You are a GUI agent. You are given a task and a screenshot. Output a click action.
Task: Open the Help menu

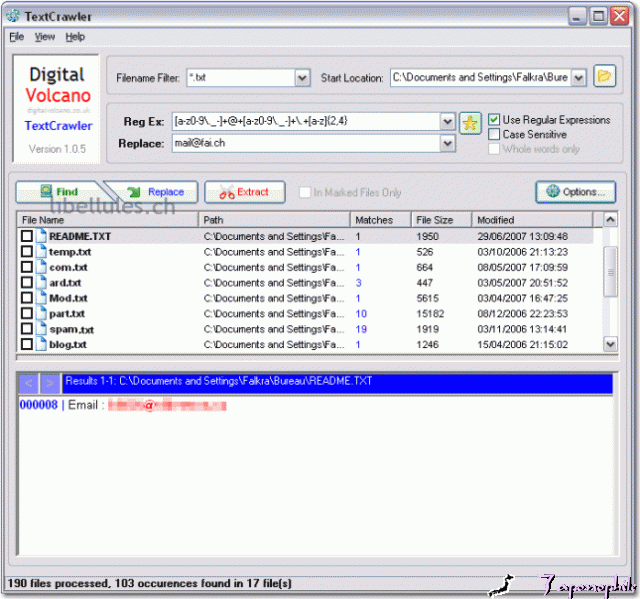[75, 37]
